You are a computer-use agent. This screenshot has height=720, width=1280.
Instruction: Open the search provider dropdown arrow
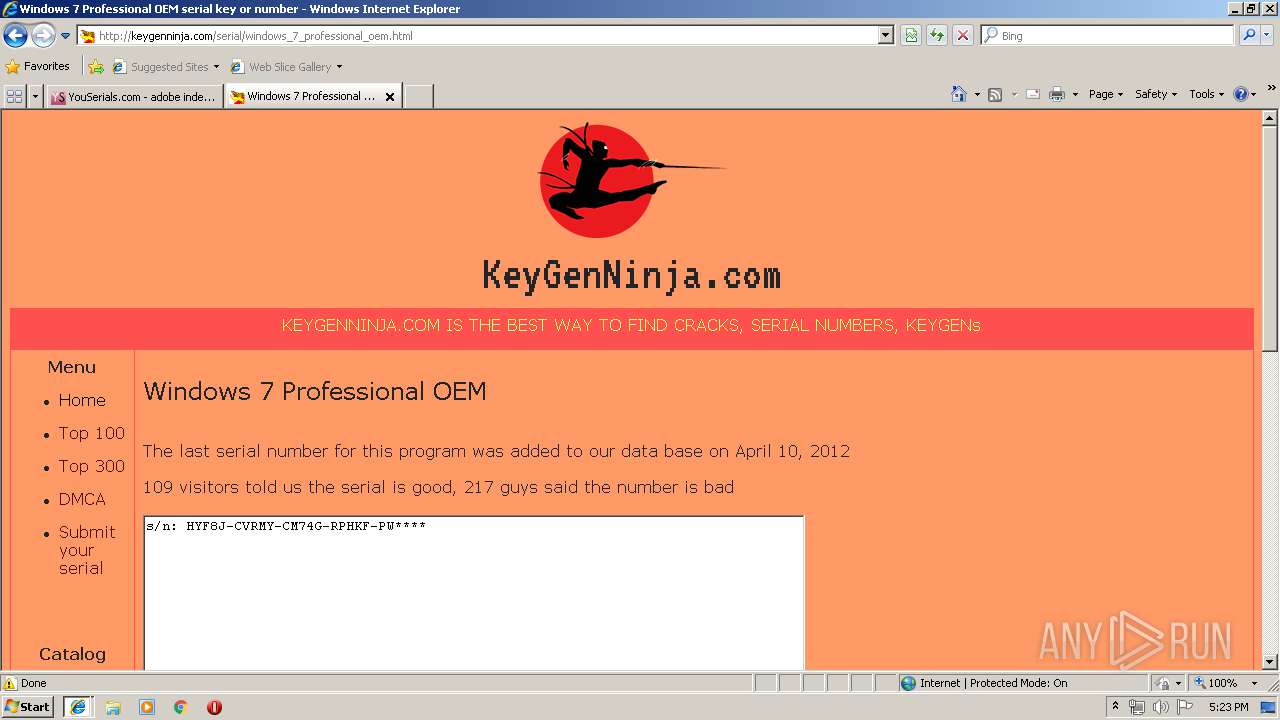[1268, 36]
